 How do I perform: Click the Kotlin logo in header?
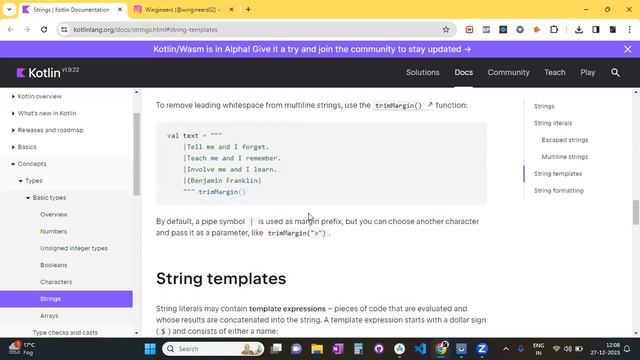tap(38, 73)
